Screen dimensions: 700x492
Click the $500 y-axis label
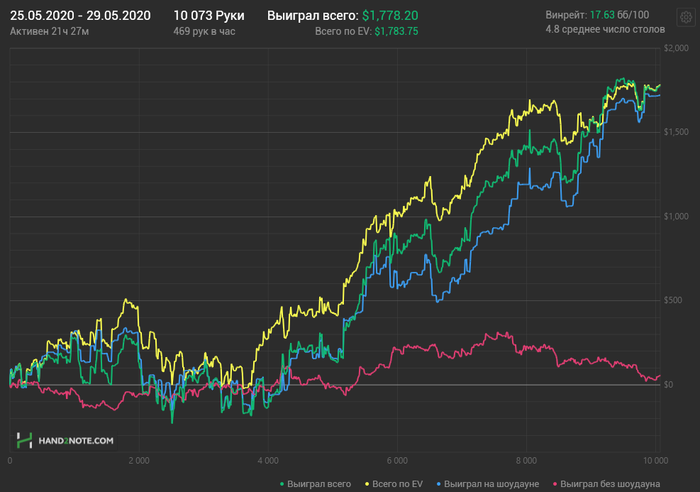point(673,300)
